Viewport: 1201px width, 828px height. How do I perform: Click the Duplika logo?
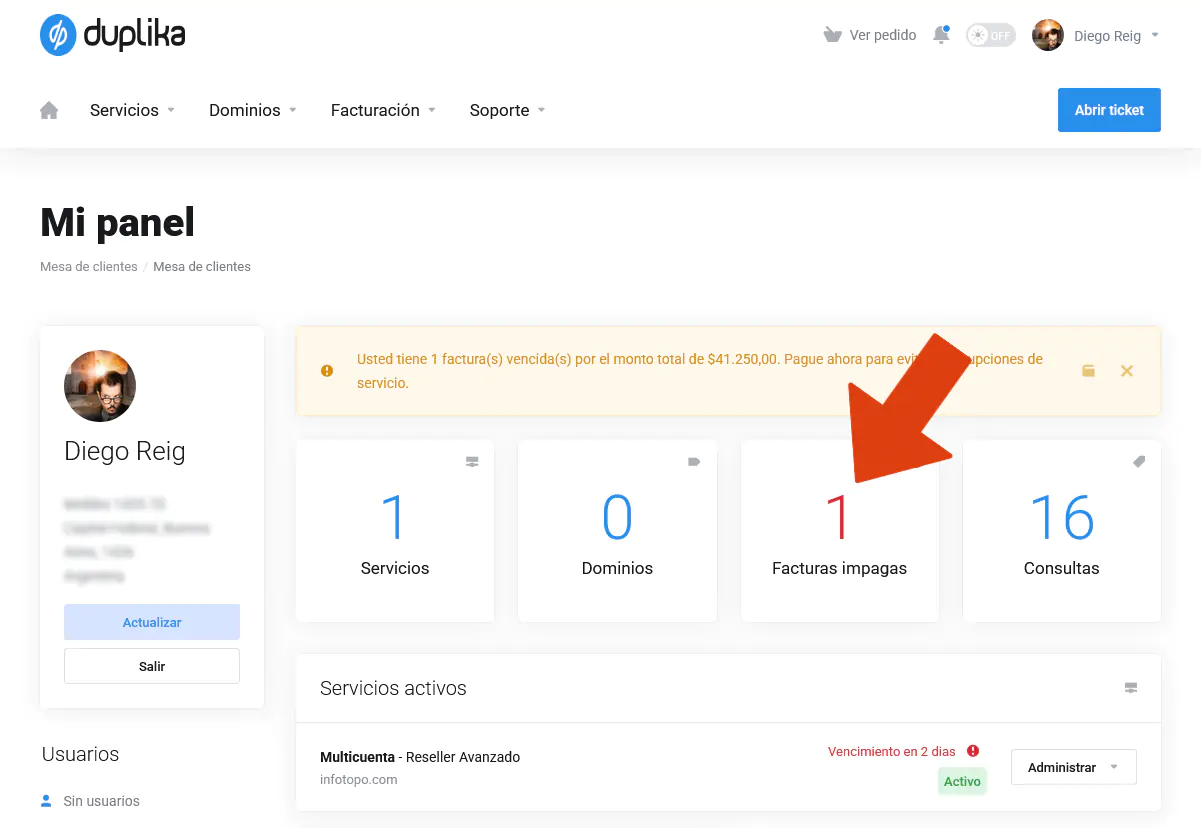(x=113, y=35)
